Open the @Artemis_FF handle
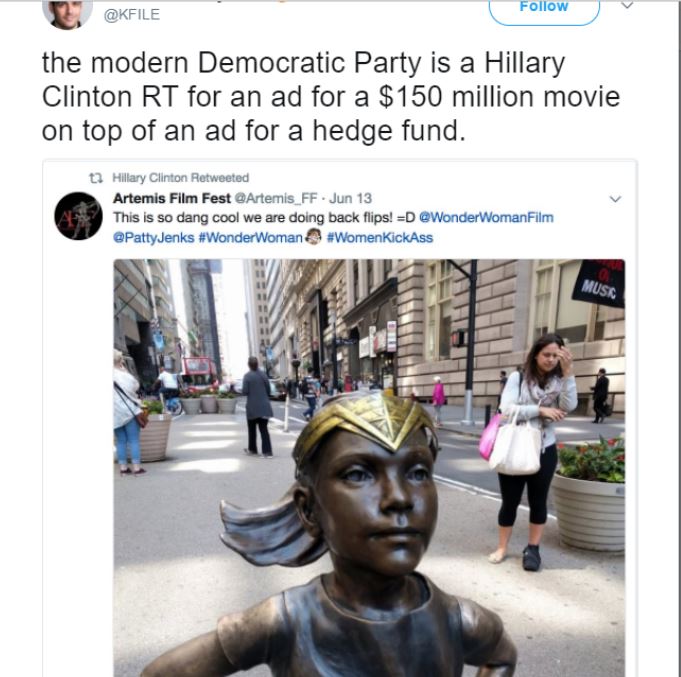Viewport: 681px width, 677px height. 276,198
